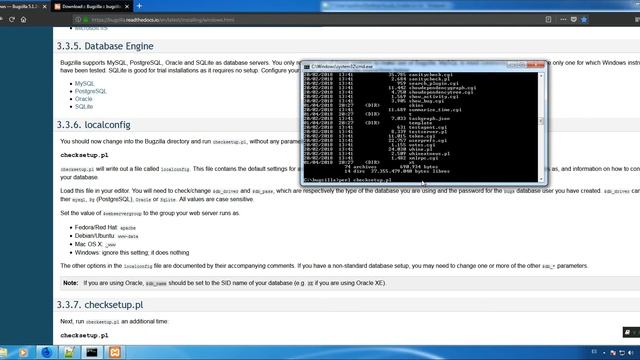Open the Oracle database link
This screenshot has width=640, height=360.
coord(83,99)
